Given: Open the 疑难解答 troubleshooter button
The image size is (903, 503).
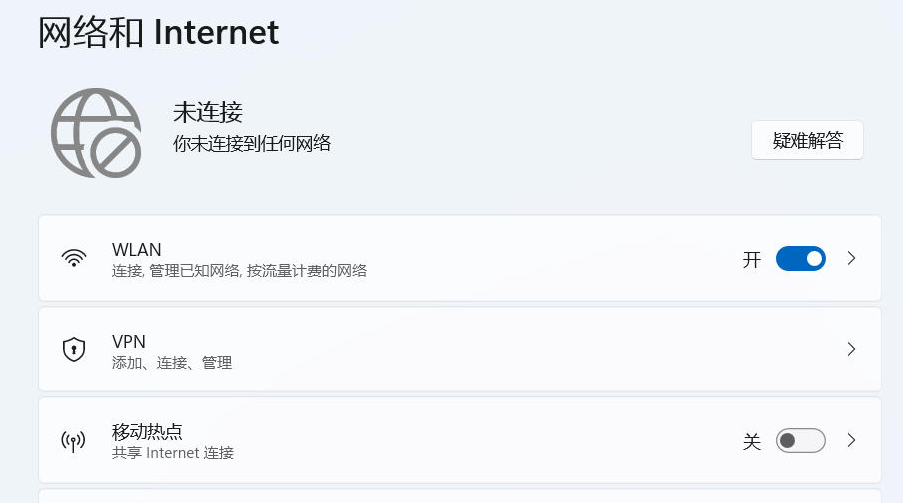Looking at the screenshot, I should [x=807, y=141].
